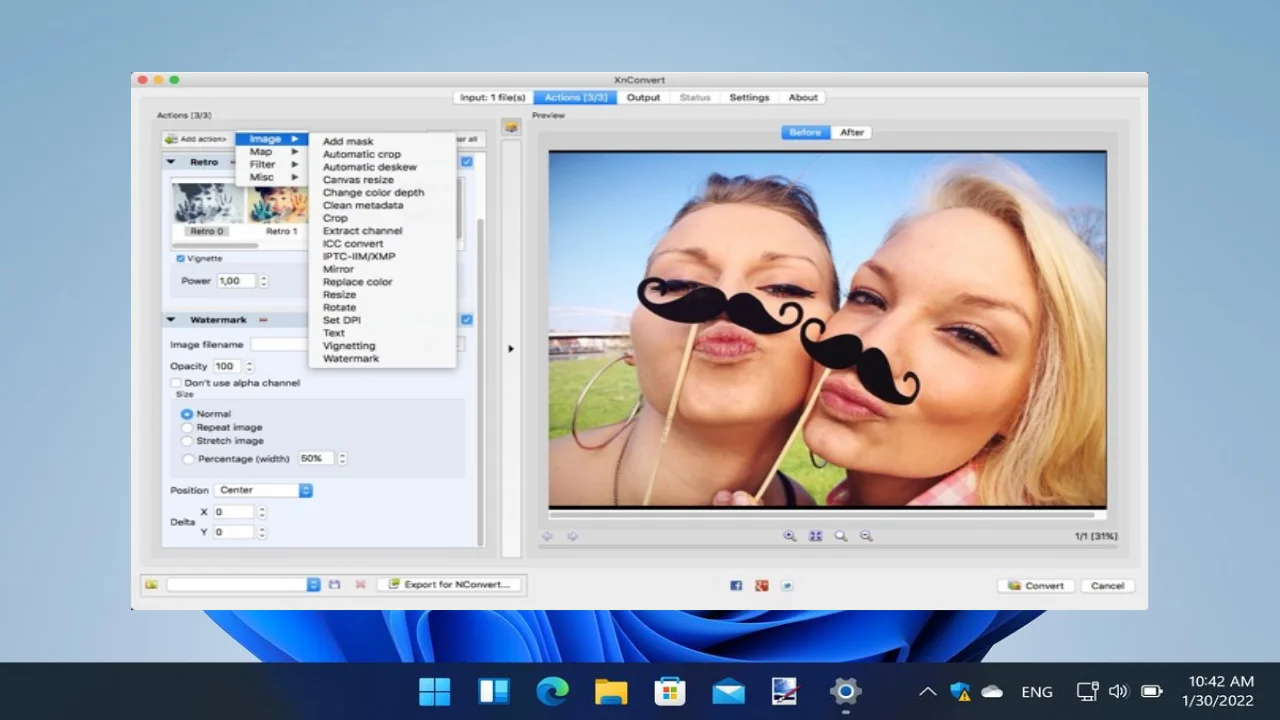
Task: Launch Microsoft Edge from taskbar
Action: coord(552,691)
